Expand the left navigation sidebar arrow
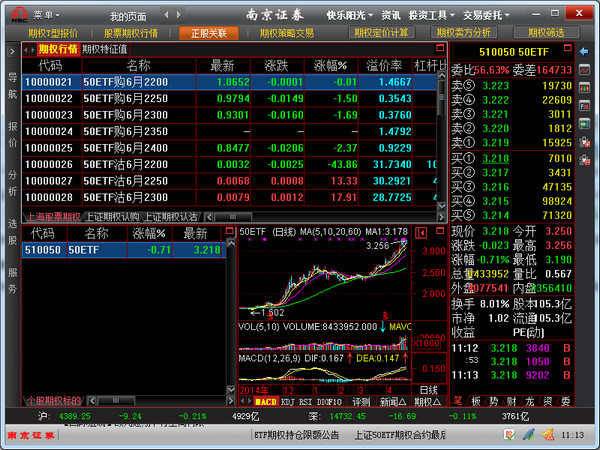Viewport: 600px width, 450px height. click(x=12, y=52)
